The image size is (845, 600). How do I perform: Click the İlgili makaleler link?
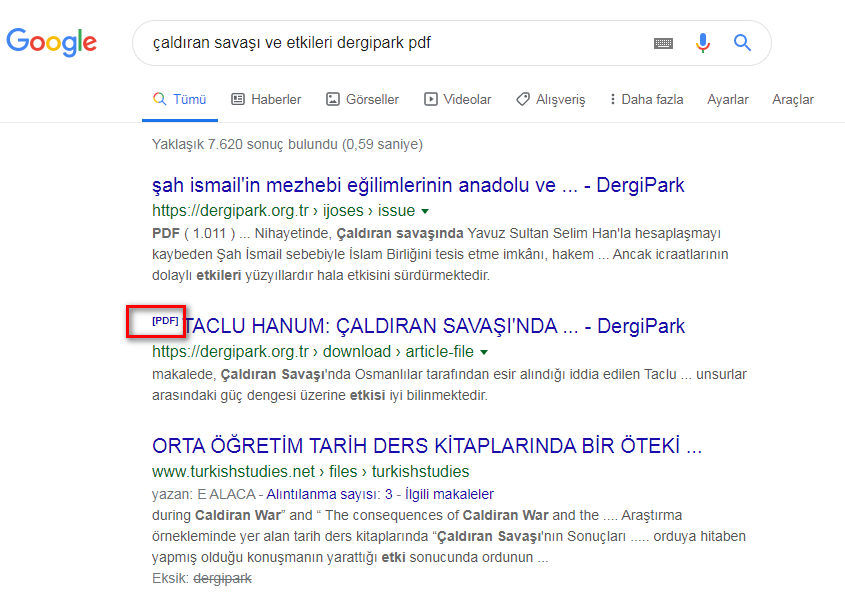449,494
